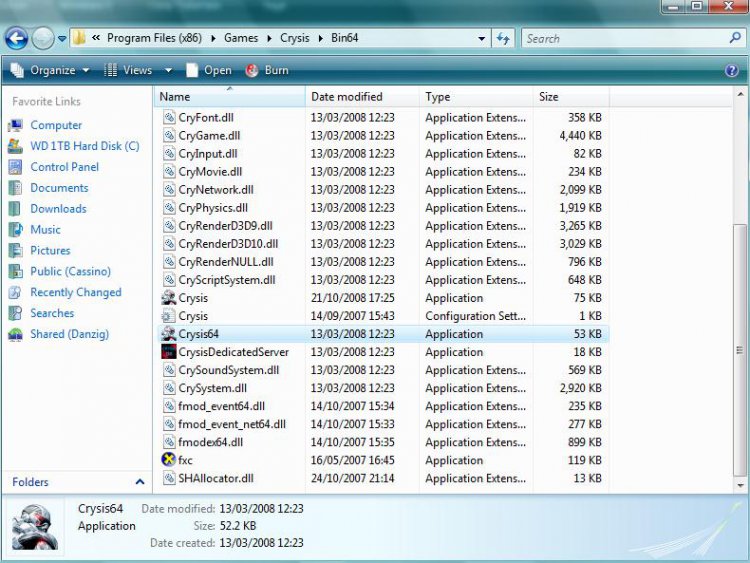Show hidden breadcrumb path chevrons

[96, 38]
